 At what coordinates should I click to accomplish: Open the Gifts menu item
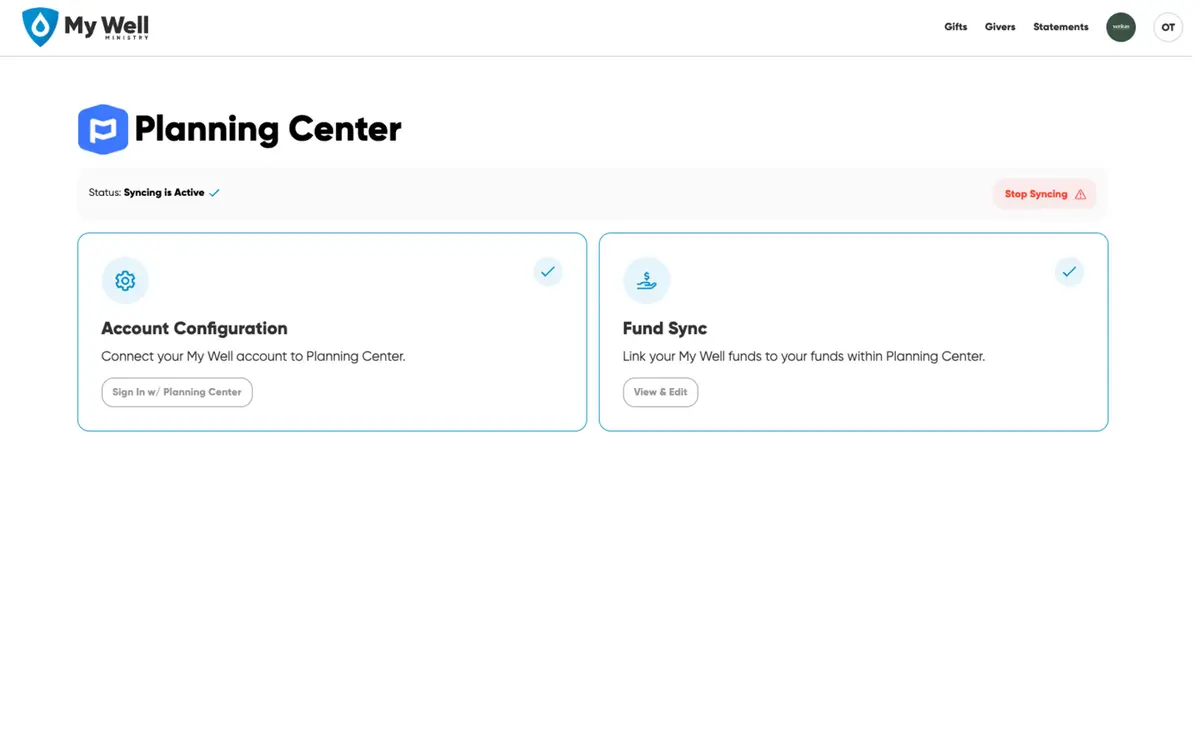955,27
